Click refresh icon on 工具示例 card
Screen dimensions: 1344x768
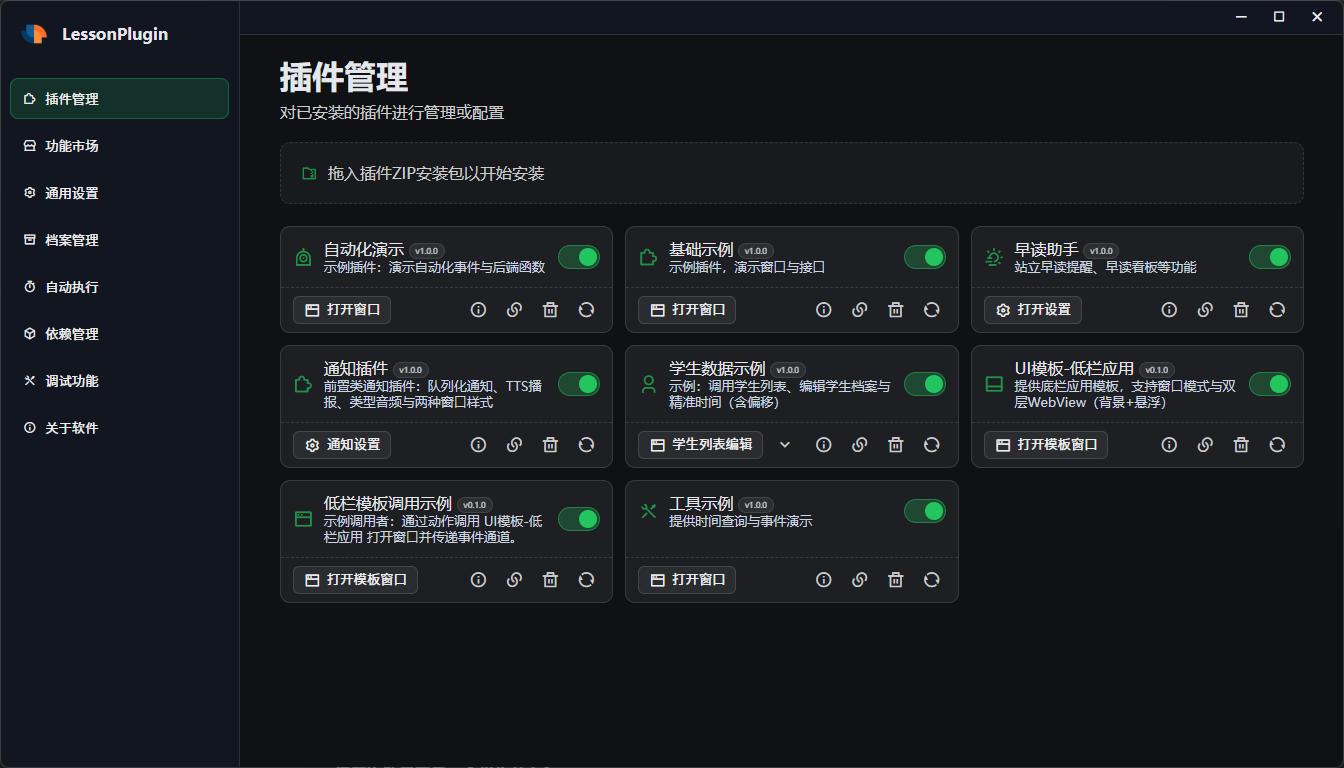932,580
